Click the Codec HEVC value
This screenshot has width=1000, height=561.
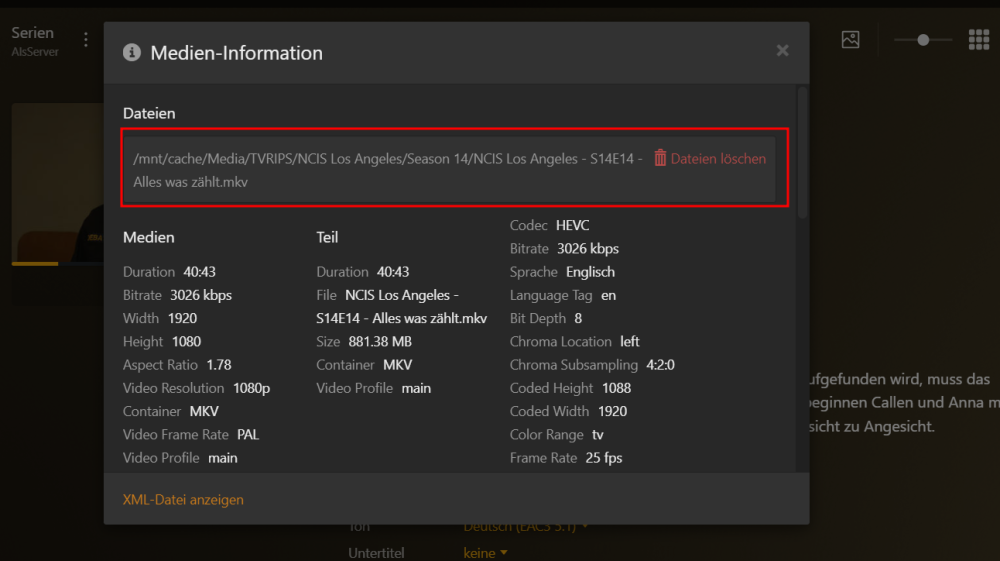[572, 226]
